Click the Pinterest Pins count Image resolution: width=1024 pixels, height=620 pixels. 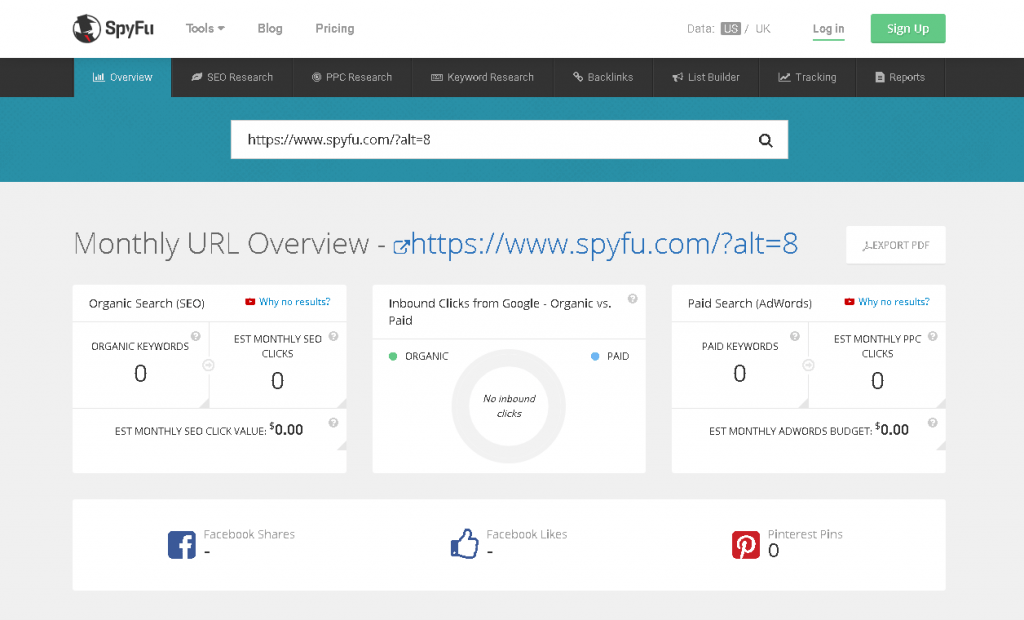coord(773,551)
